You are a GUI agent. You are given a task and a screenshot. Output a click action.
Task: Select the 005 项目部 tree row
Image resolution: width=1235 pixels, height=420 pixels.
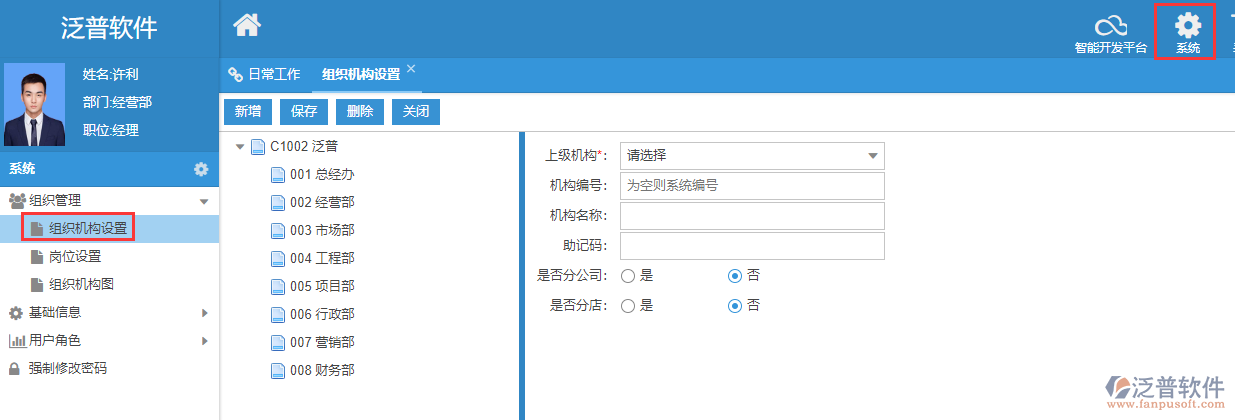pos(322,287)
